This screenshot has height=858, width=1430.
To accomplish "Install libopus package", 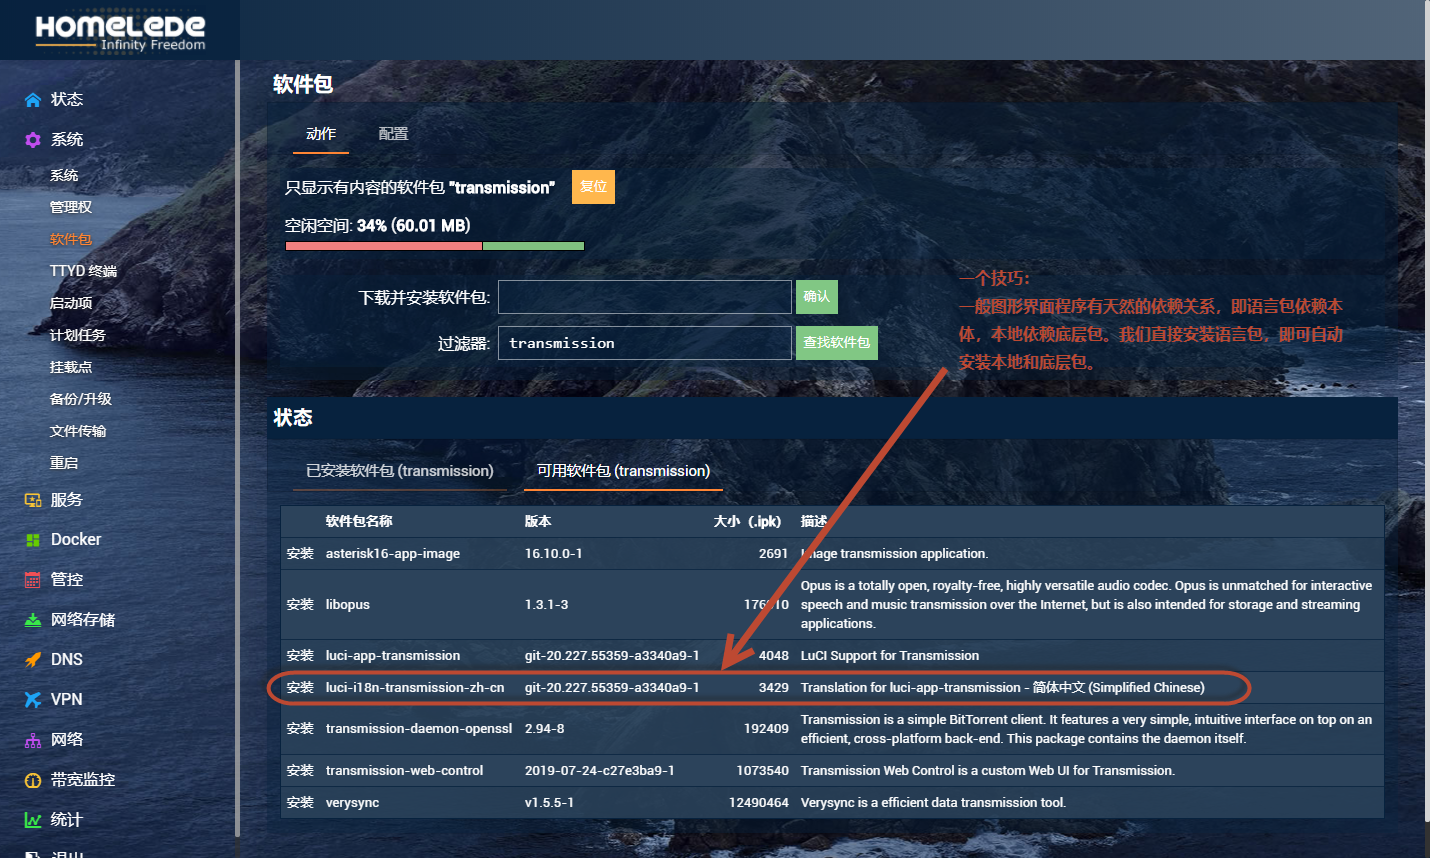I will click(x=300, y=605).
